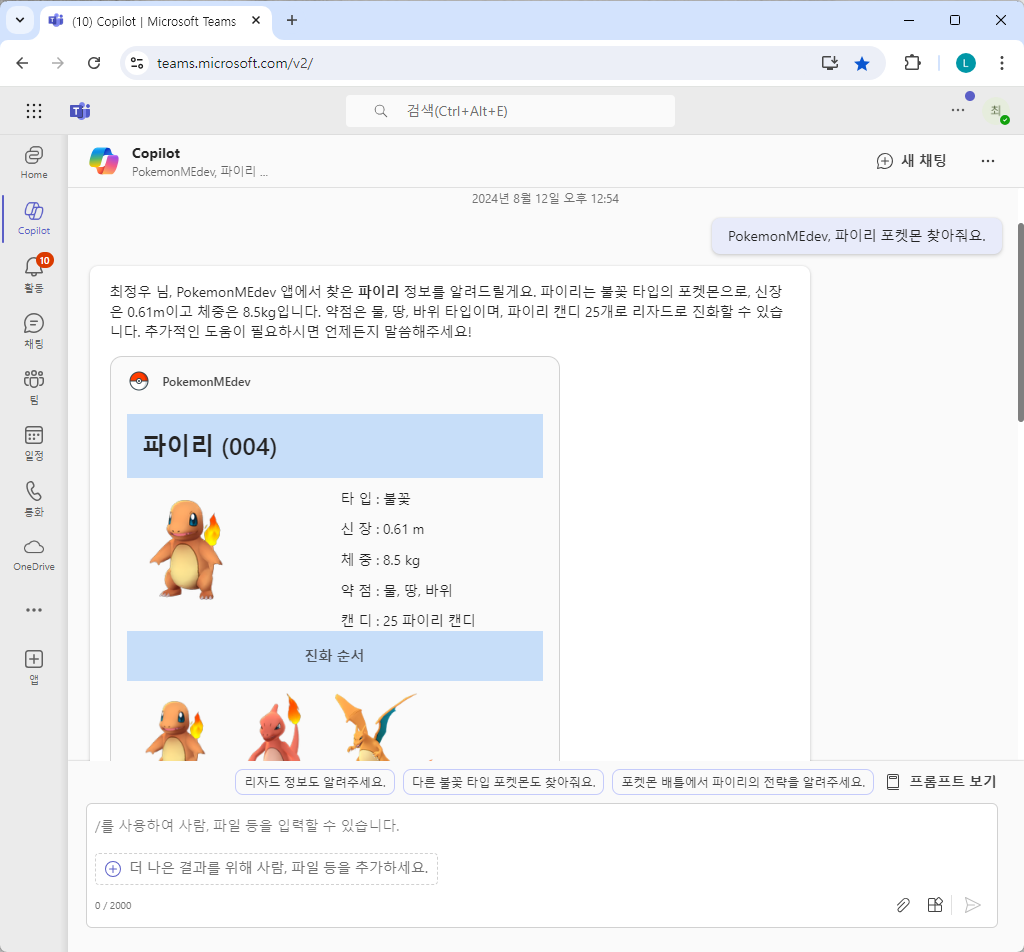Click the sent message PokemonMEdev, 파이리 포켓몬 찾아줘요
1024x952 pixels.
point(857,236)
